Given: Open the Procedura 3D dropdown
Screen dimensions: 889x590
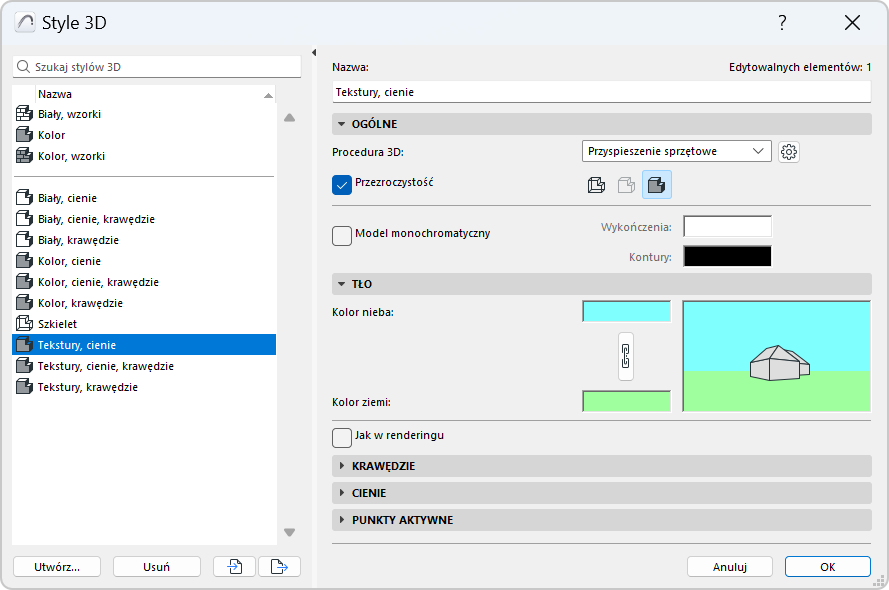Looking at the screenshot, I should point(676,152).
